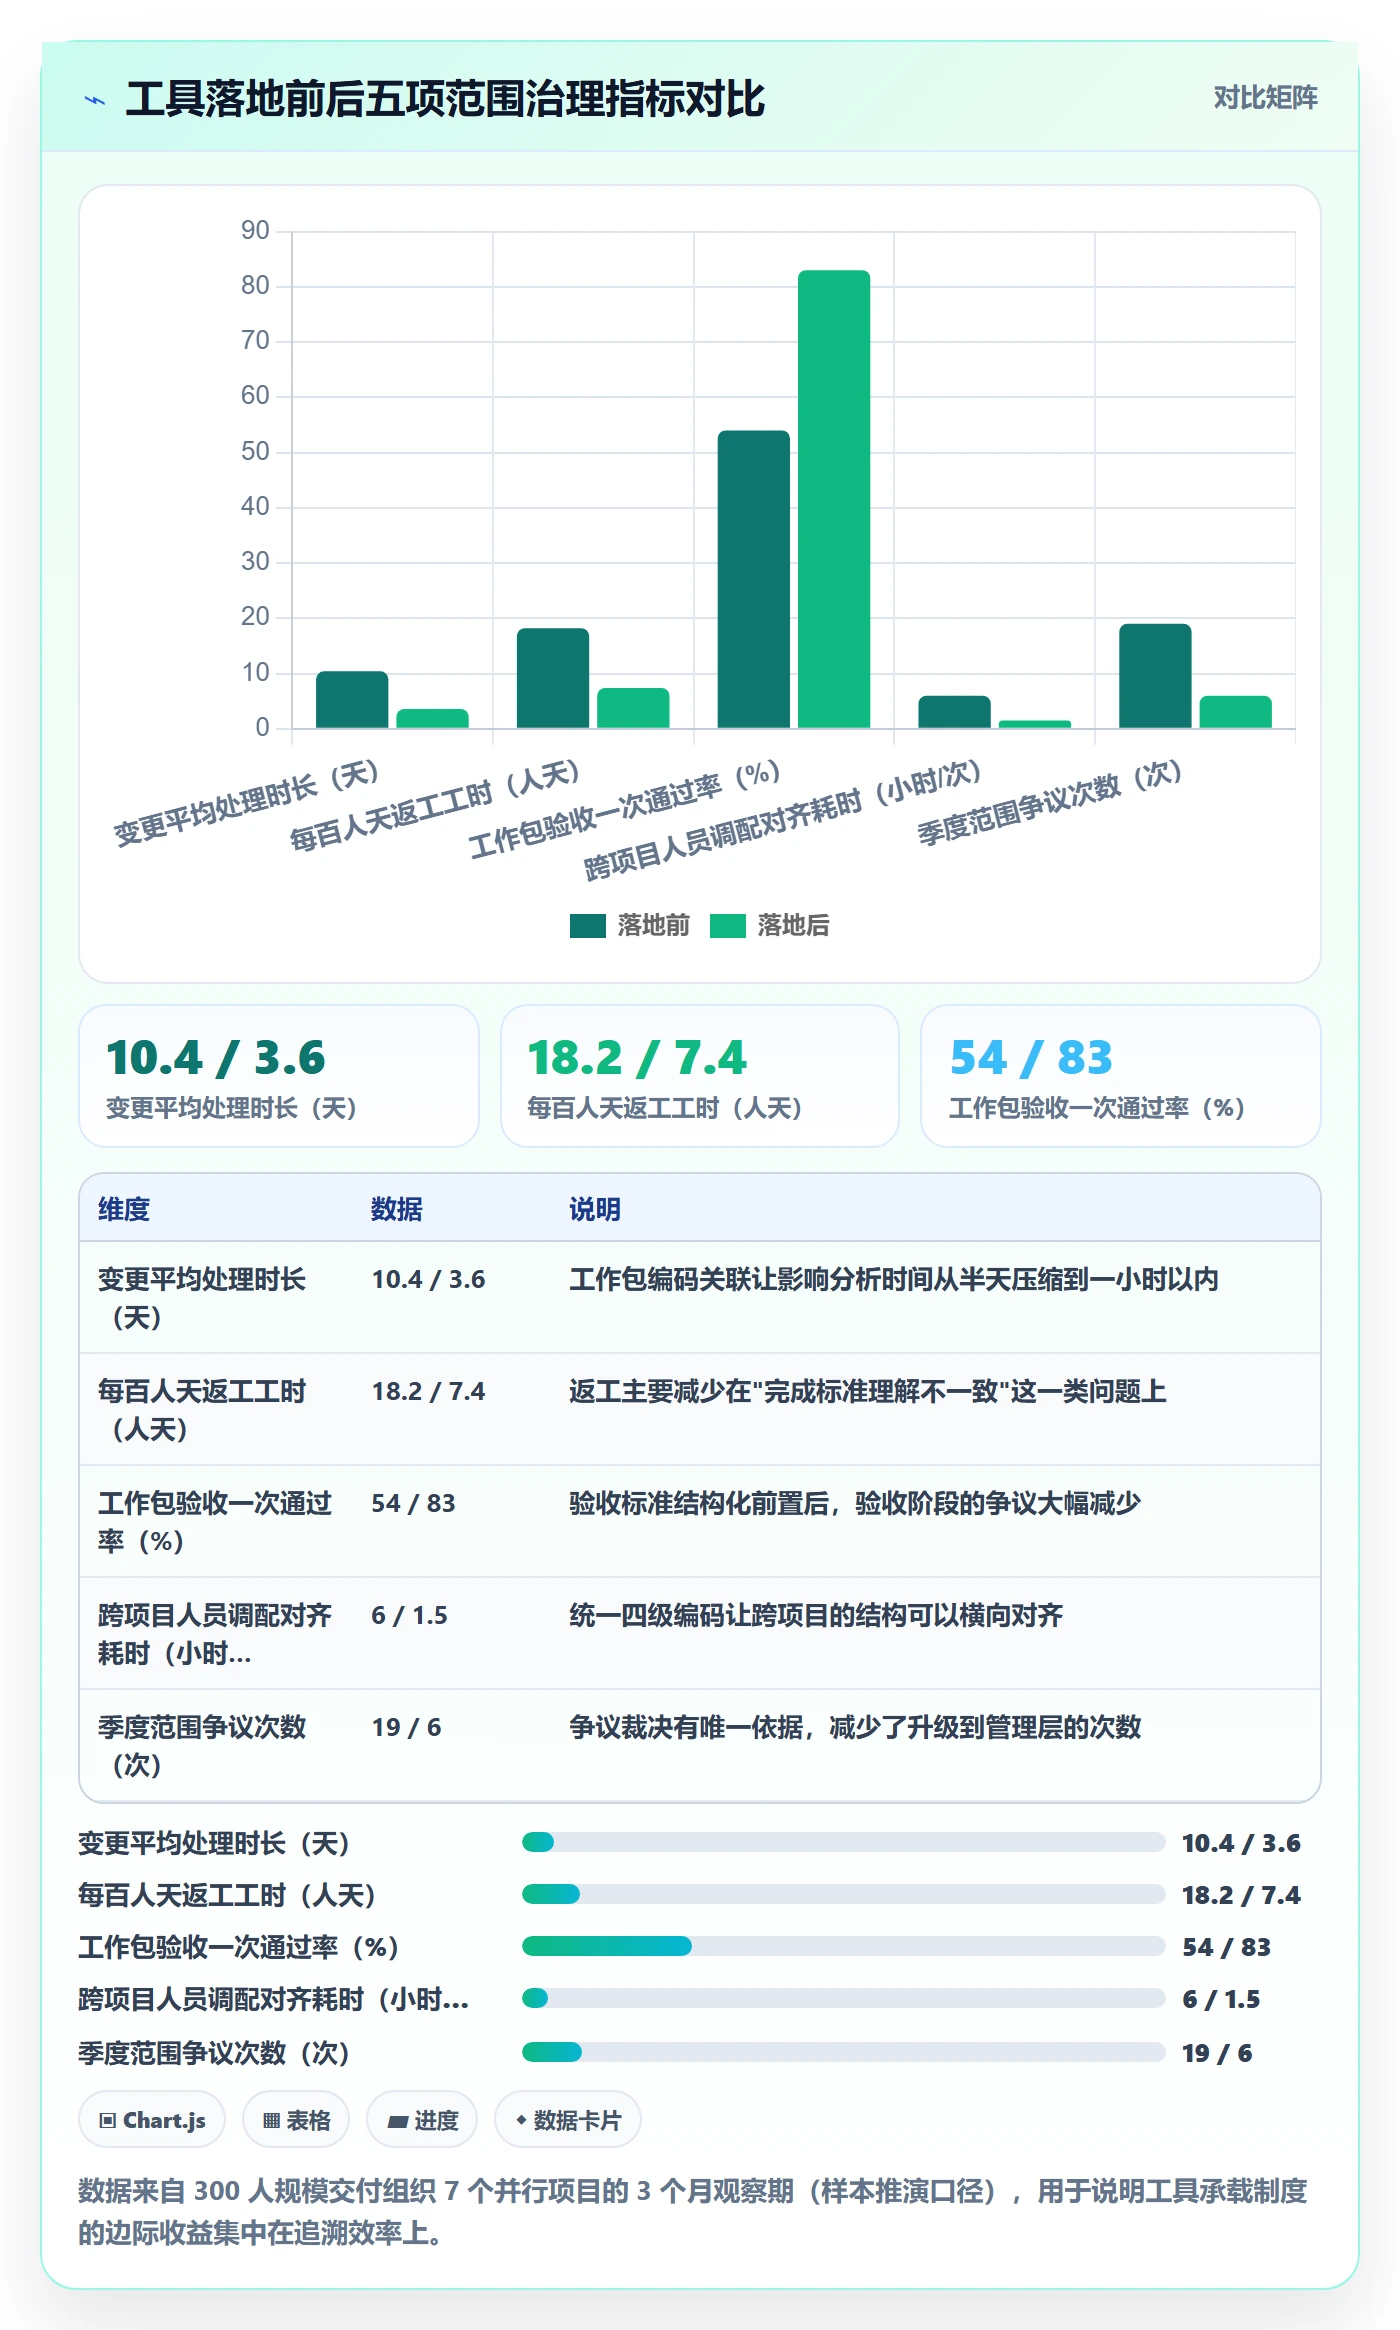Click the 对比矩阵 label in the header
Image resolution: width=1400 pixels, height=2330 pixels.
coord(1265,98)
